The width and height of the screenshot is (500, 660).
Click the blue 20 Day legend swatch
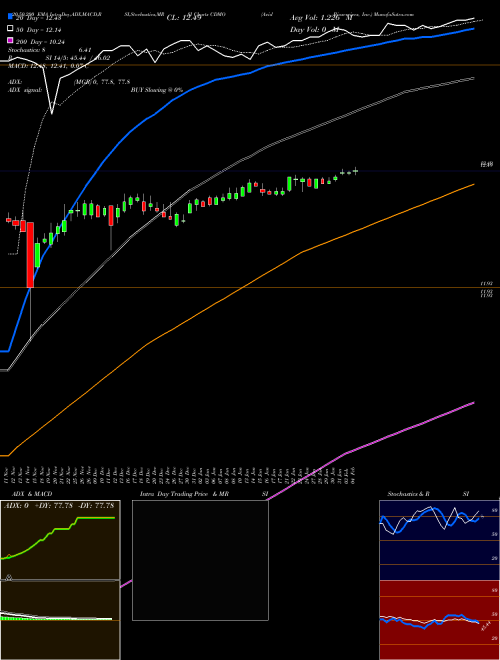click(x=10, y=17)
